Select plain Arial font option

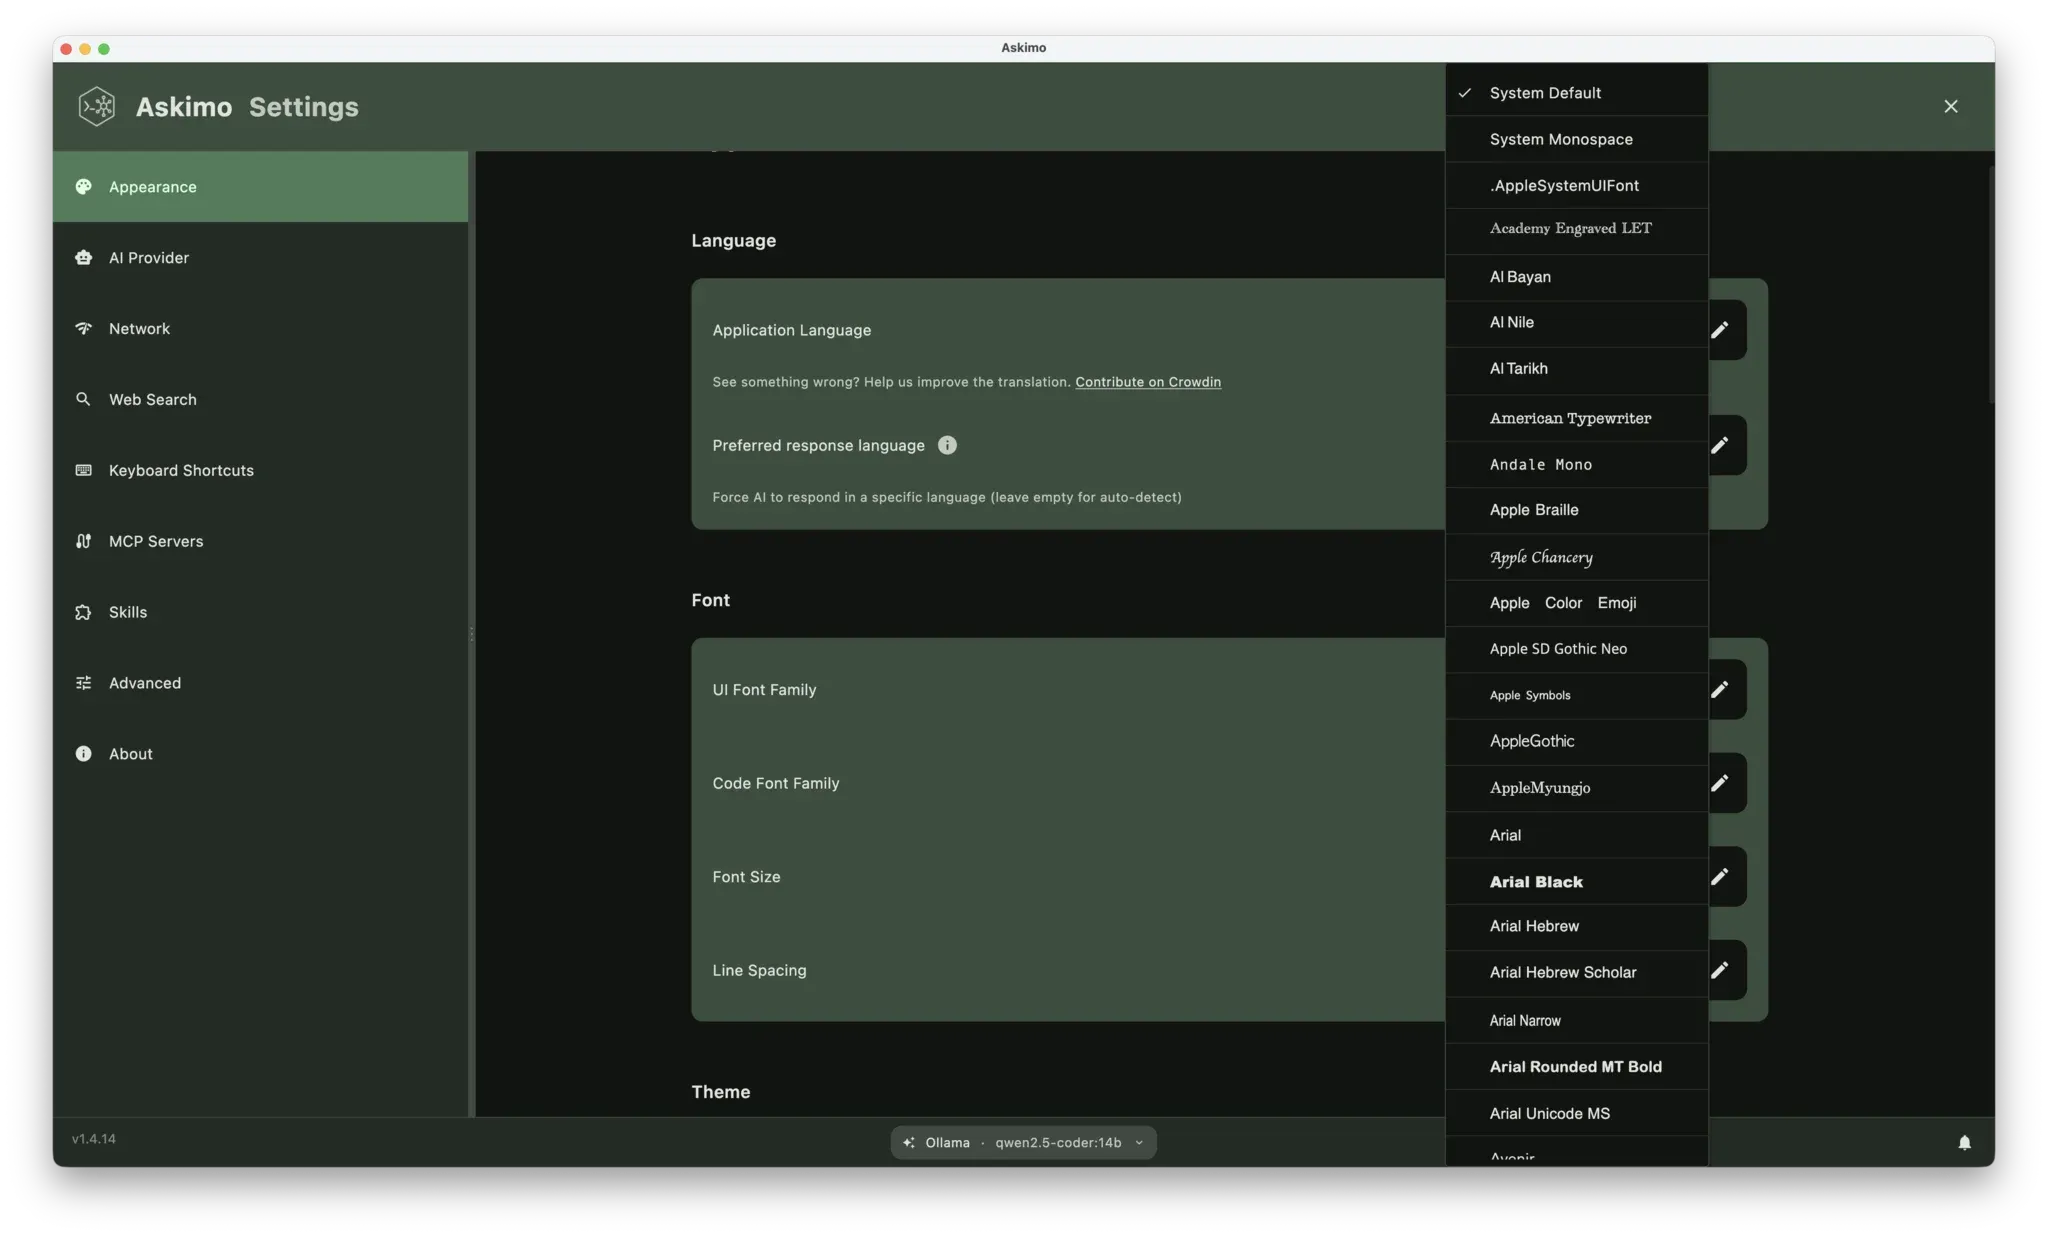1577,836
